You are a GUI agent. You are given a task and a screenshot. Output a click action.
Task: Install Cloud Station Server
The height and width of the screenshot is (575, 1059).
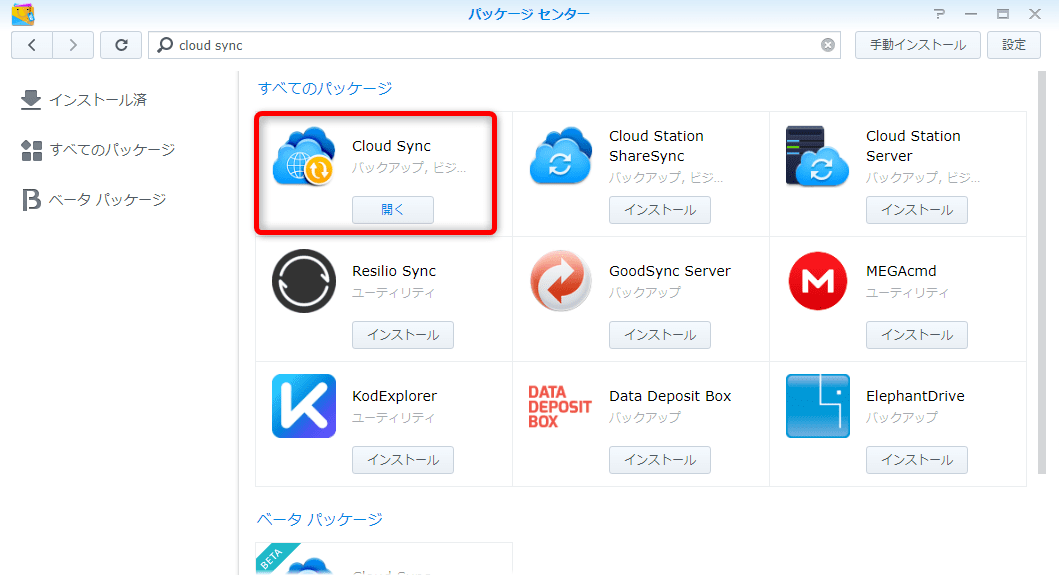(916, 210)
